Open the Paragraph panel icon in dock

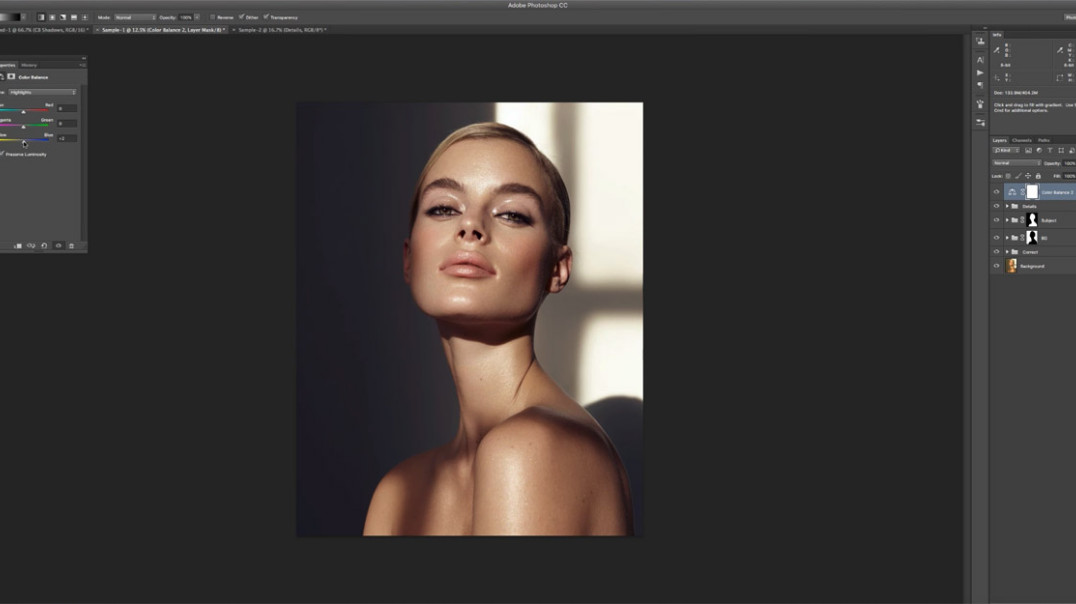click(980, 85)
